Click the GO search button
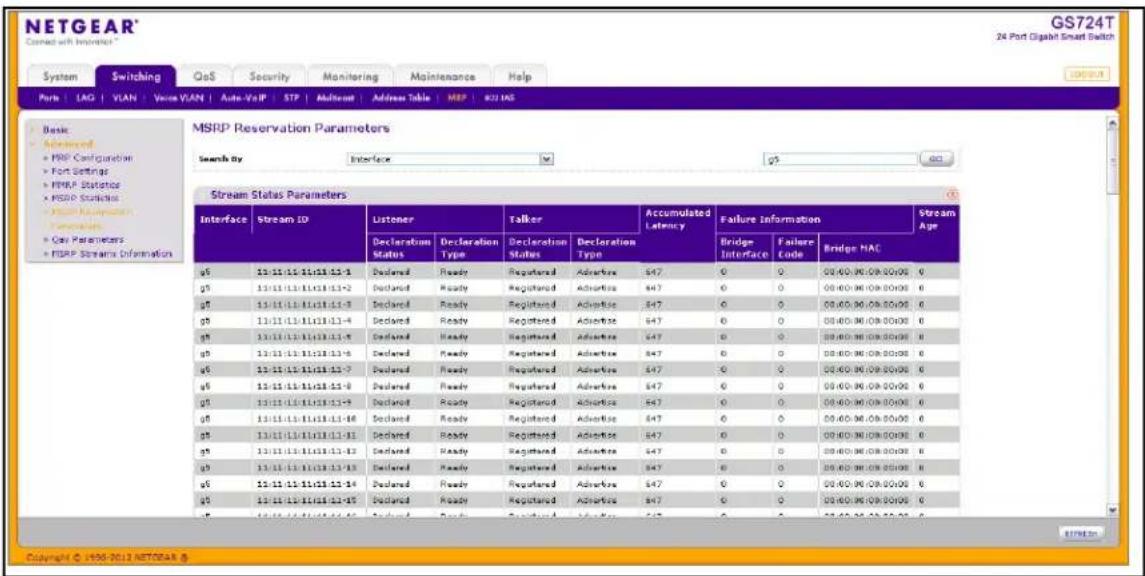The height and width of the screenshot is (576, 1145). point(937,158)
